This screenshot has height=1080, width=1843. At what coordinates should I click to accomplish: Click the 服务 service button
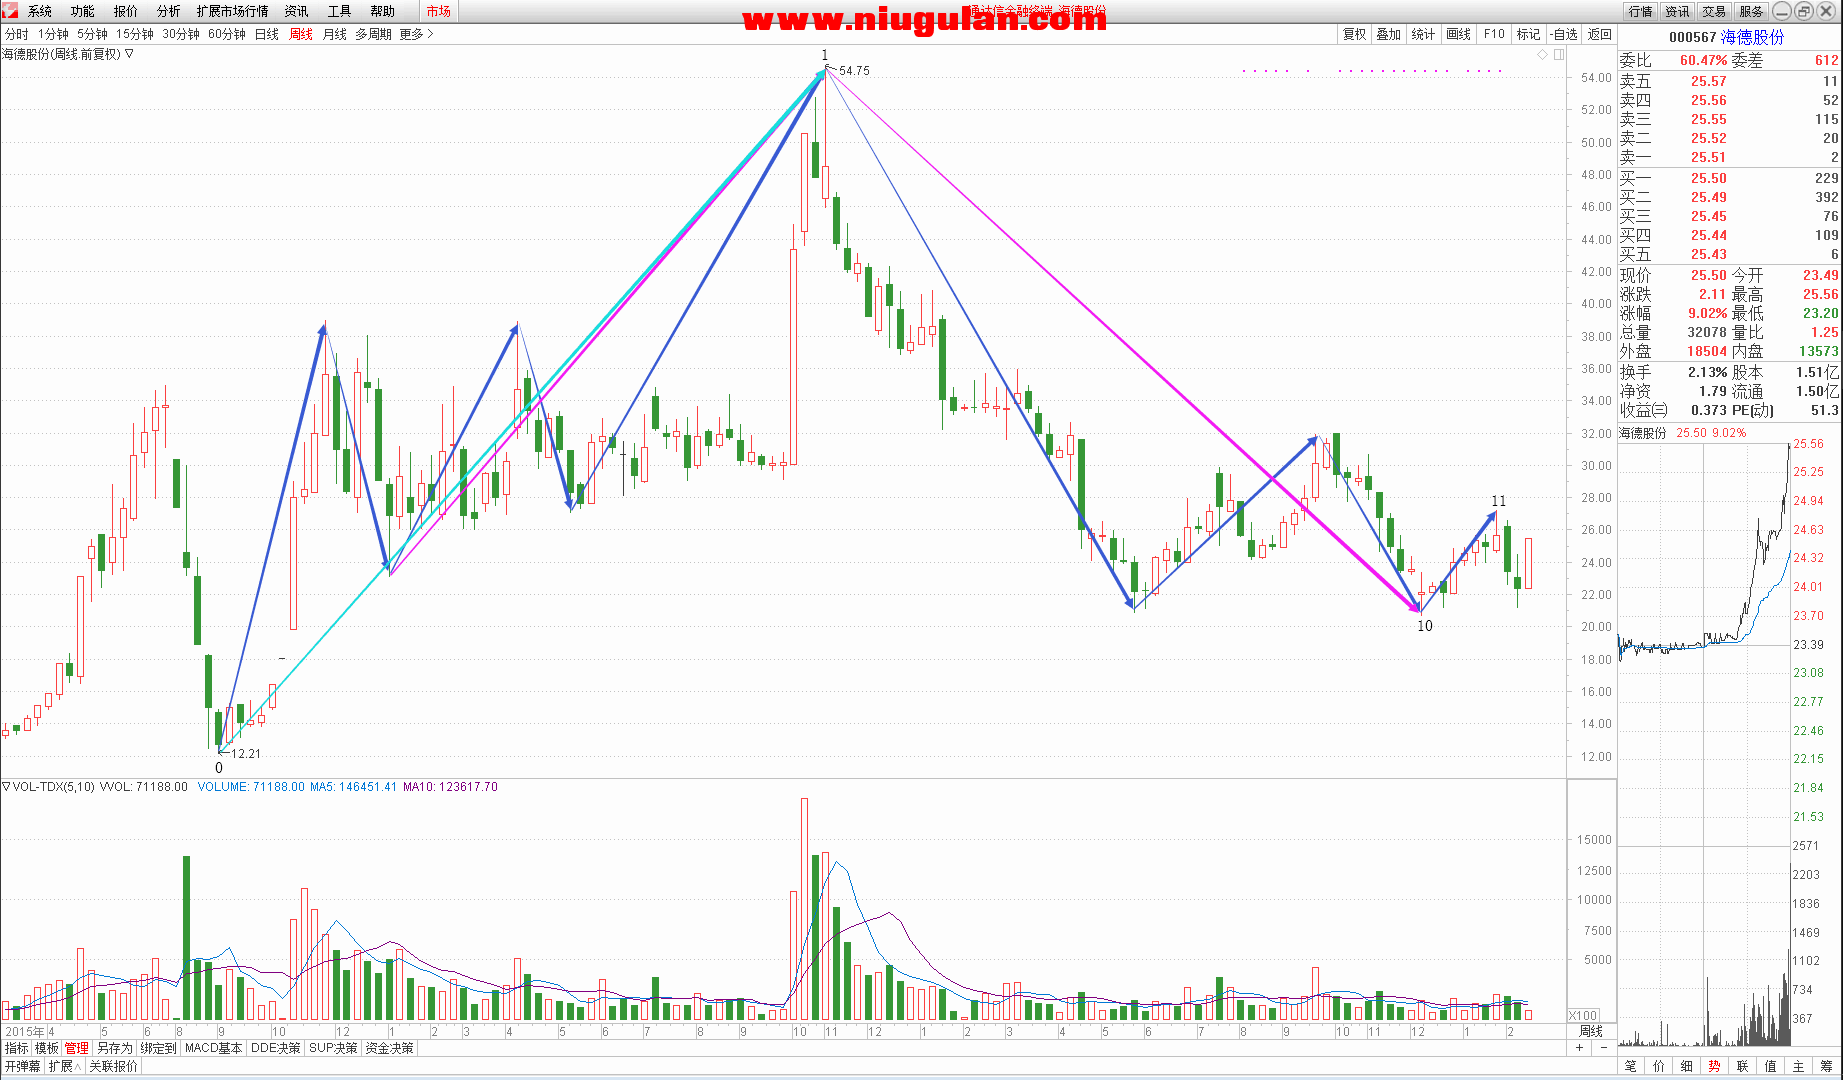[1751, 11]
